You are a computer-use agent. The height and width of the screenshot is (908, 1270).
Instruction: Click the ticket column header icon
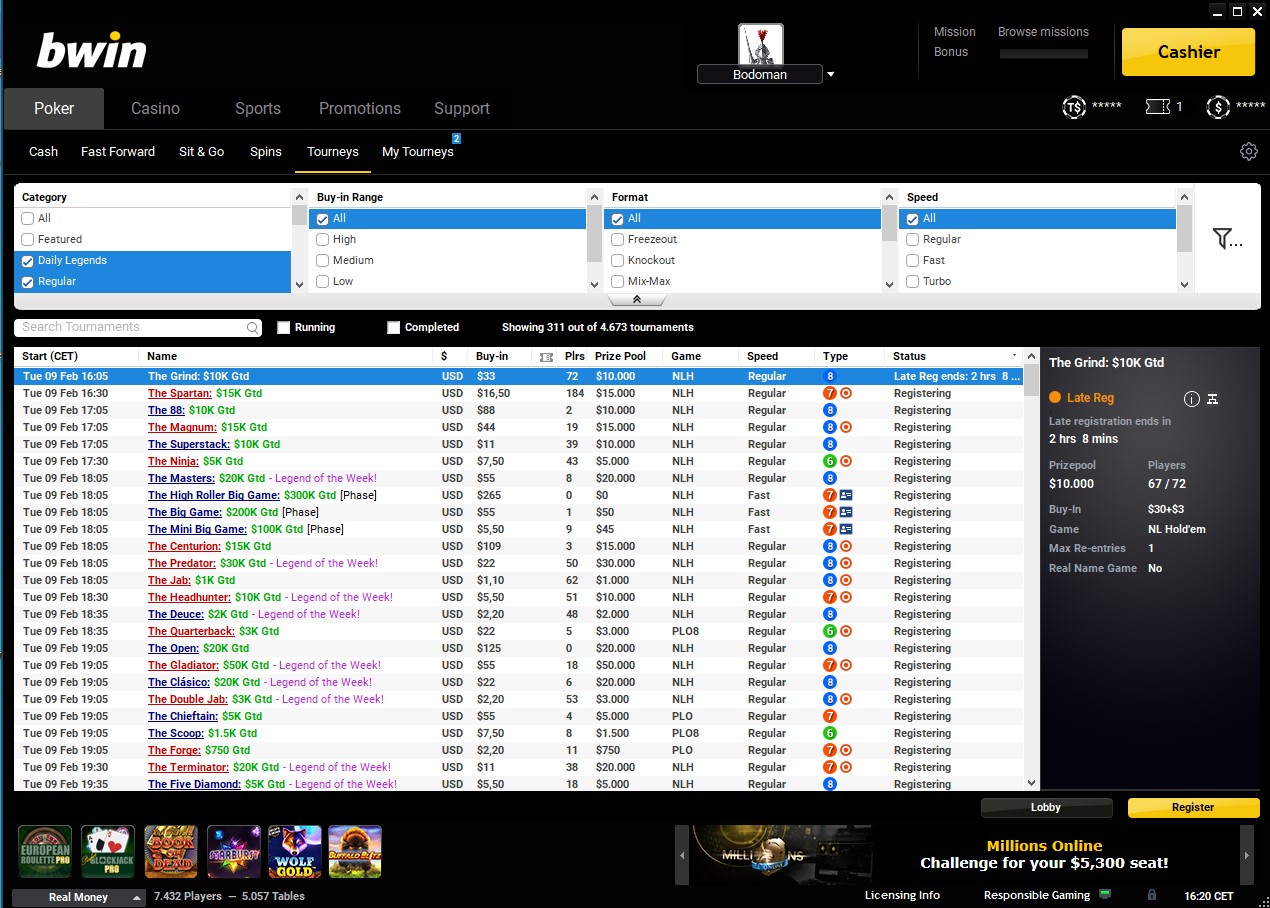[545, 357]
